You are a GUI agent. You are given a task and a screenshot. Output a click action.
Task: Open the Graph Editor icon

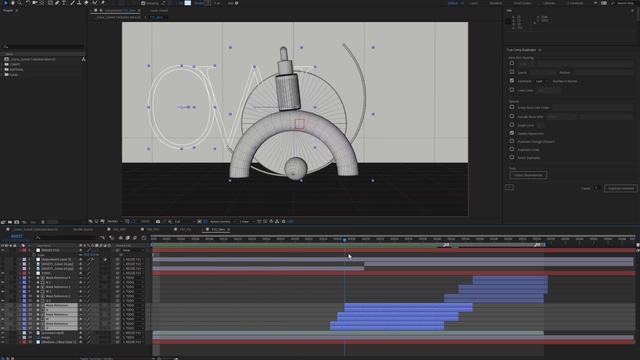click(144, 238)
